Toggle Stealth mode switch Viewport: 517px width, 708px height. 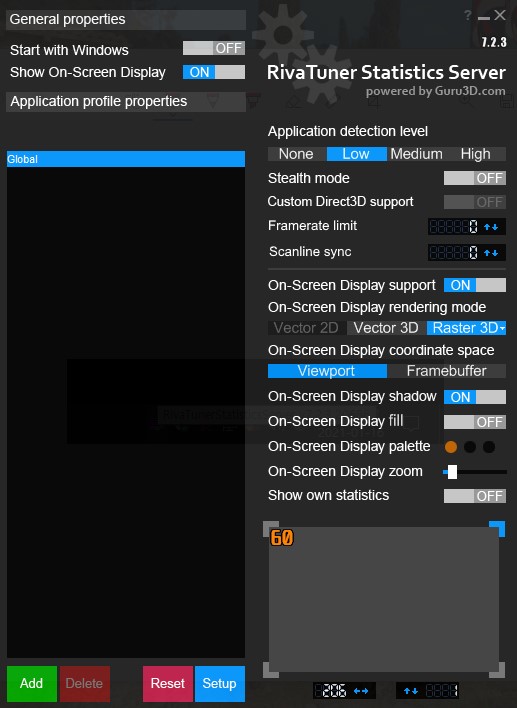(x=475, y=178)
